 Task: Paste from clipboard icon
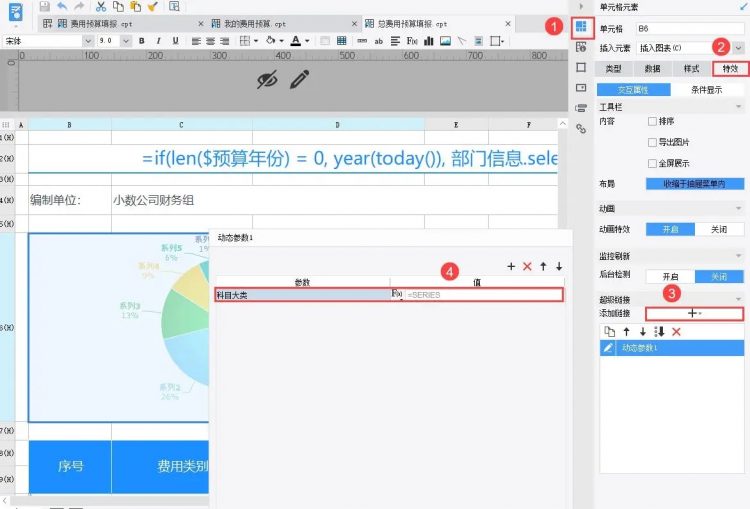click(136, 6)
